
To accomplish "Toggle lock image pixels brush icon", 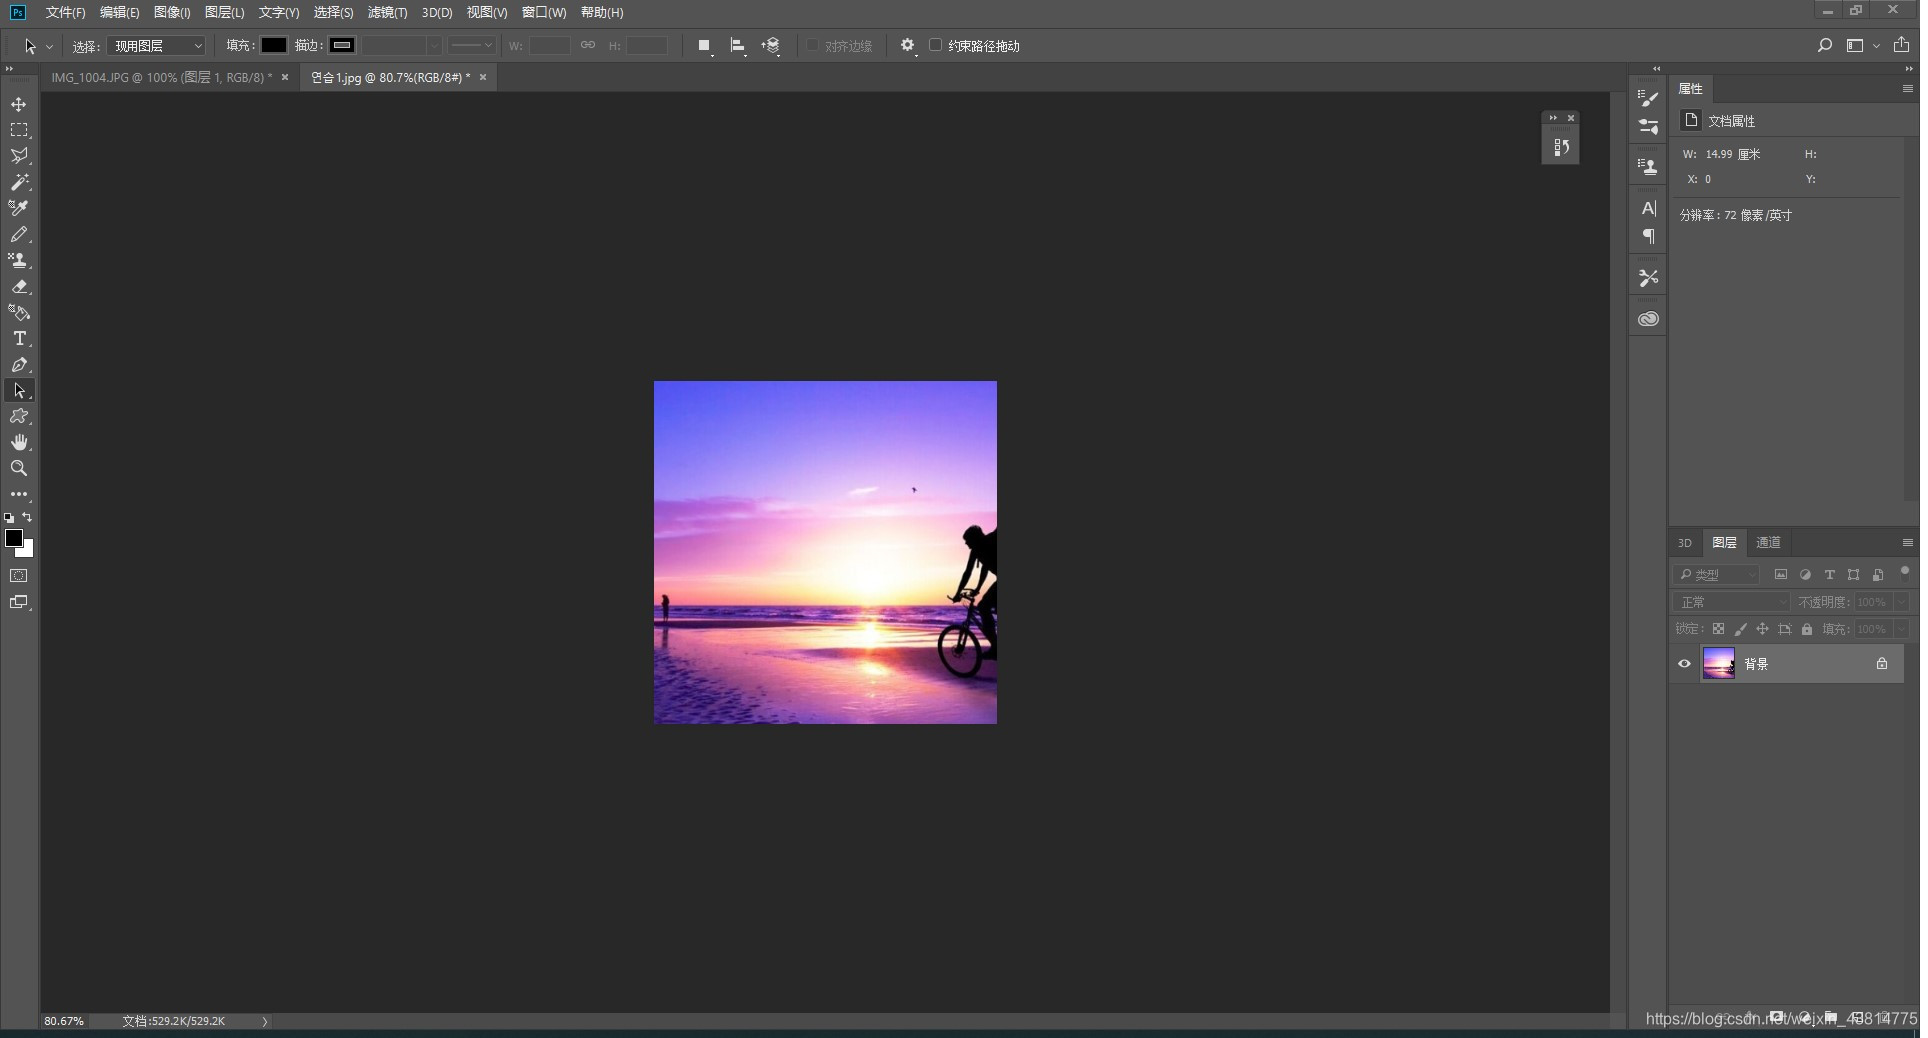I will click(x=1740, y=629).
